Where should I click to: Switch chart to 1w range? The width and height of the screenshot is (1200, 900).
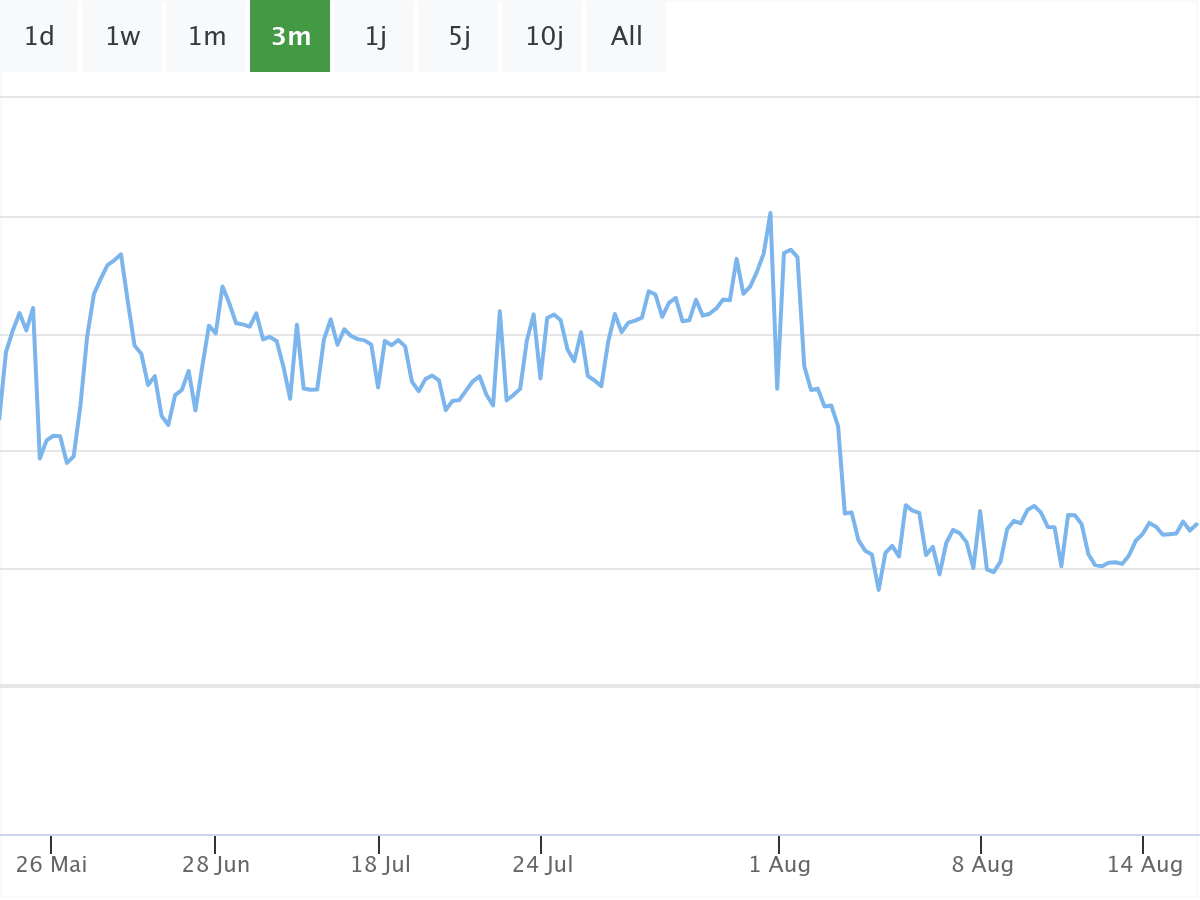(x=123, y=37)
